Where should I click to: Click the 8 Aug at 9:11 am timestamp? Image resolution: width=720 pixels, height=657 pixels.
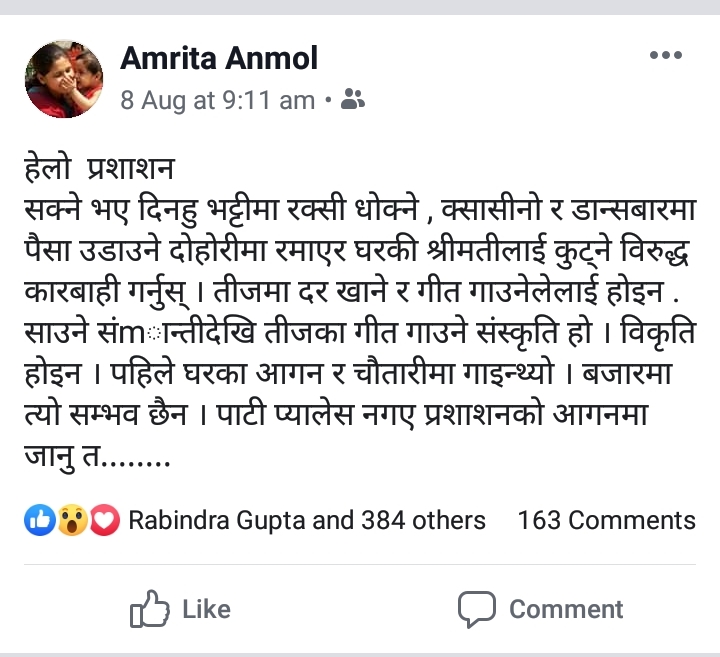(217, 100)
